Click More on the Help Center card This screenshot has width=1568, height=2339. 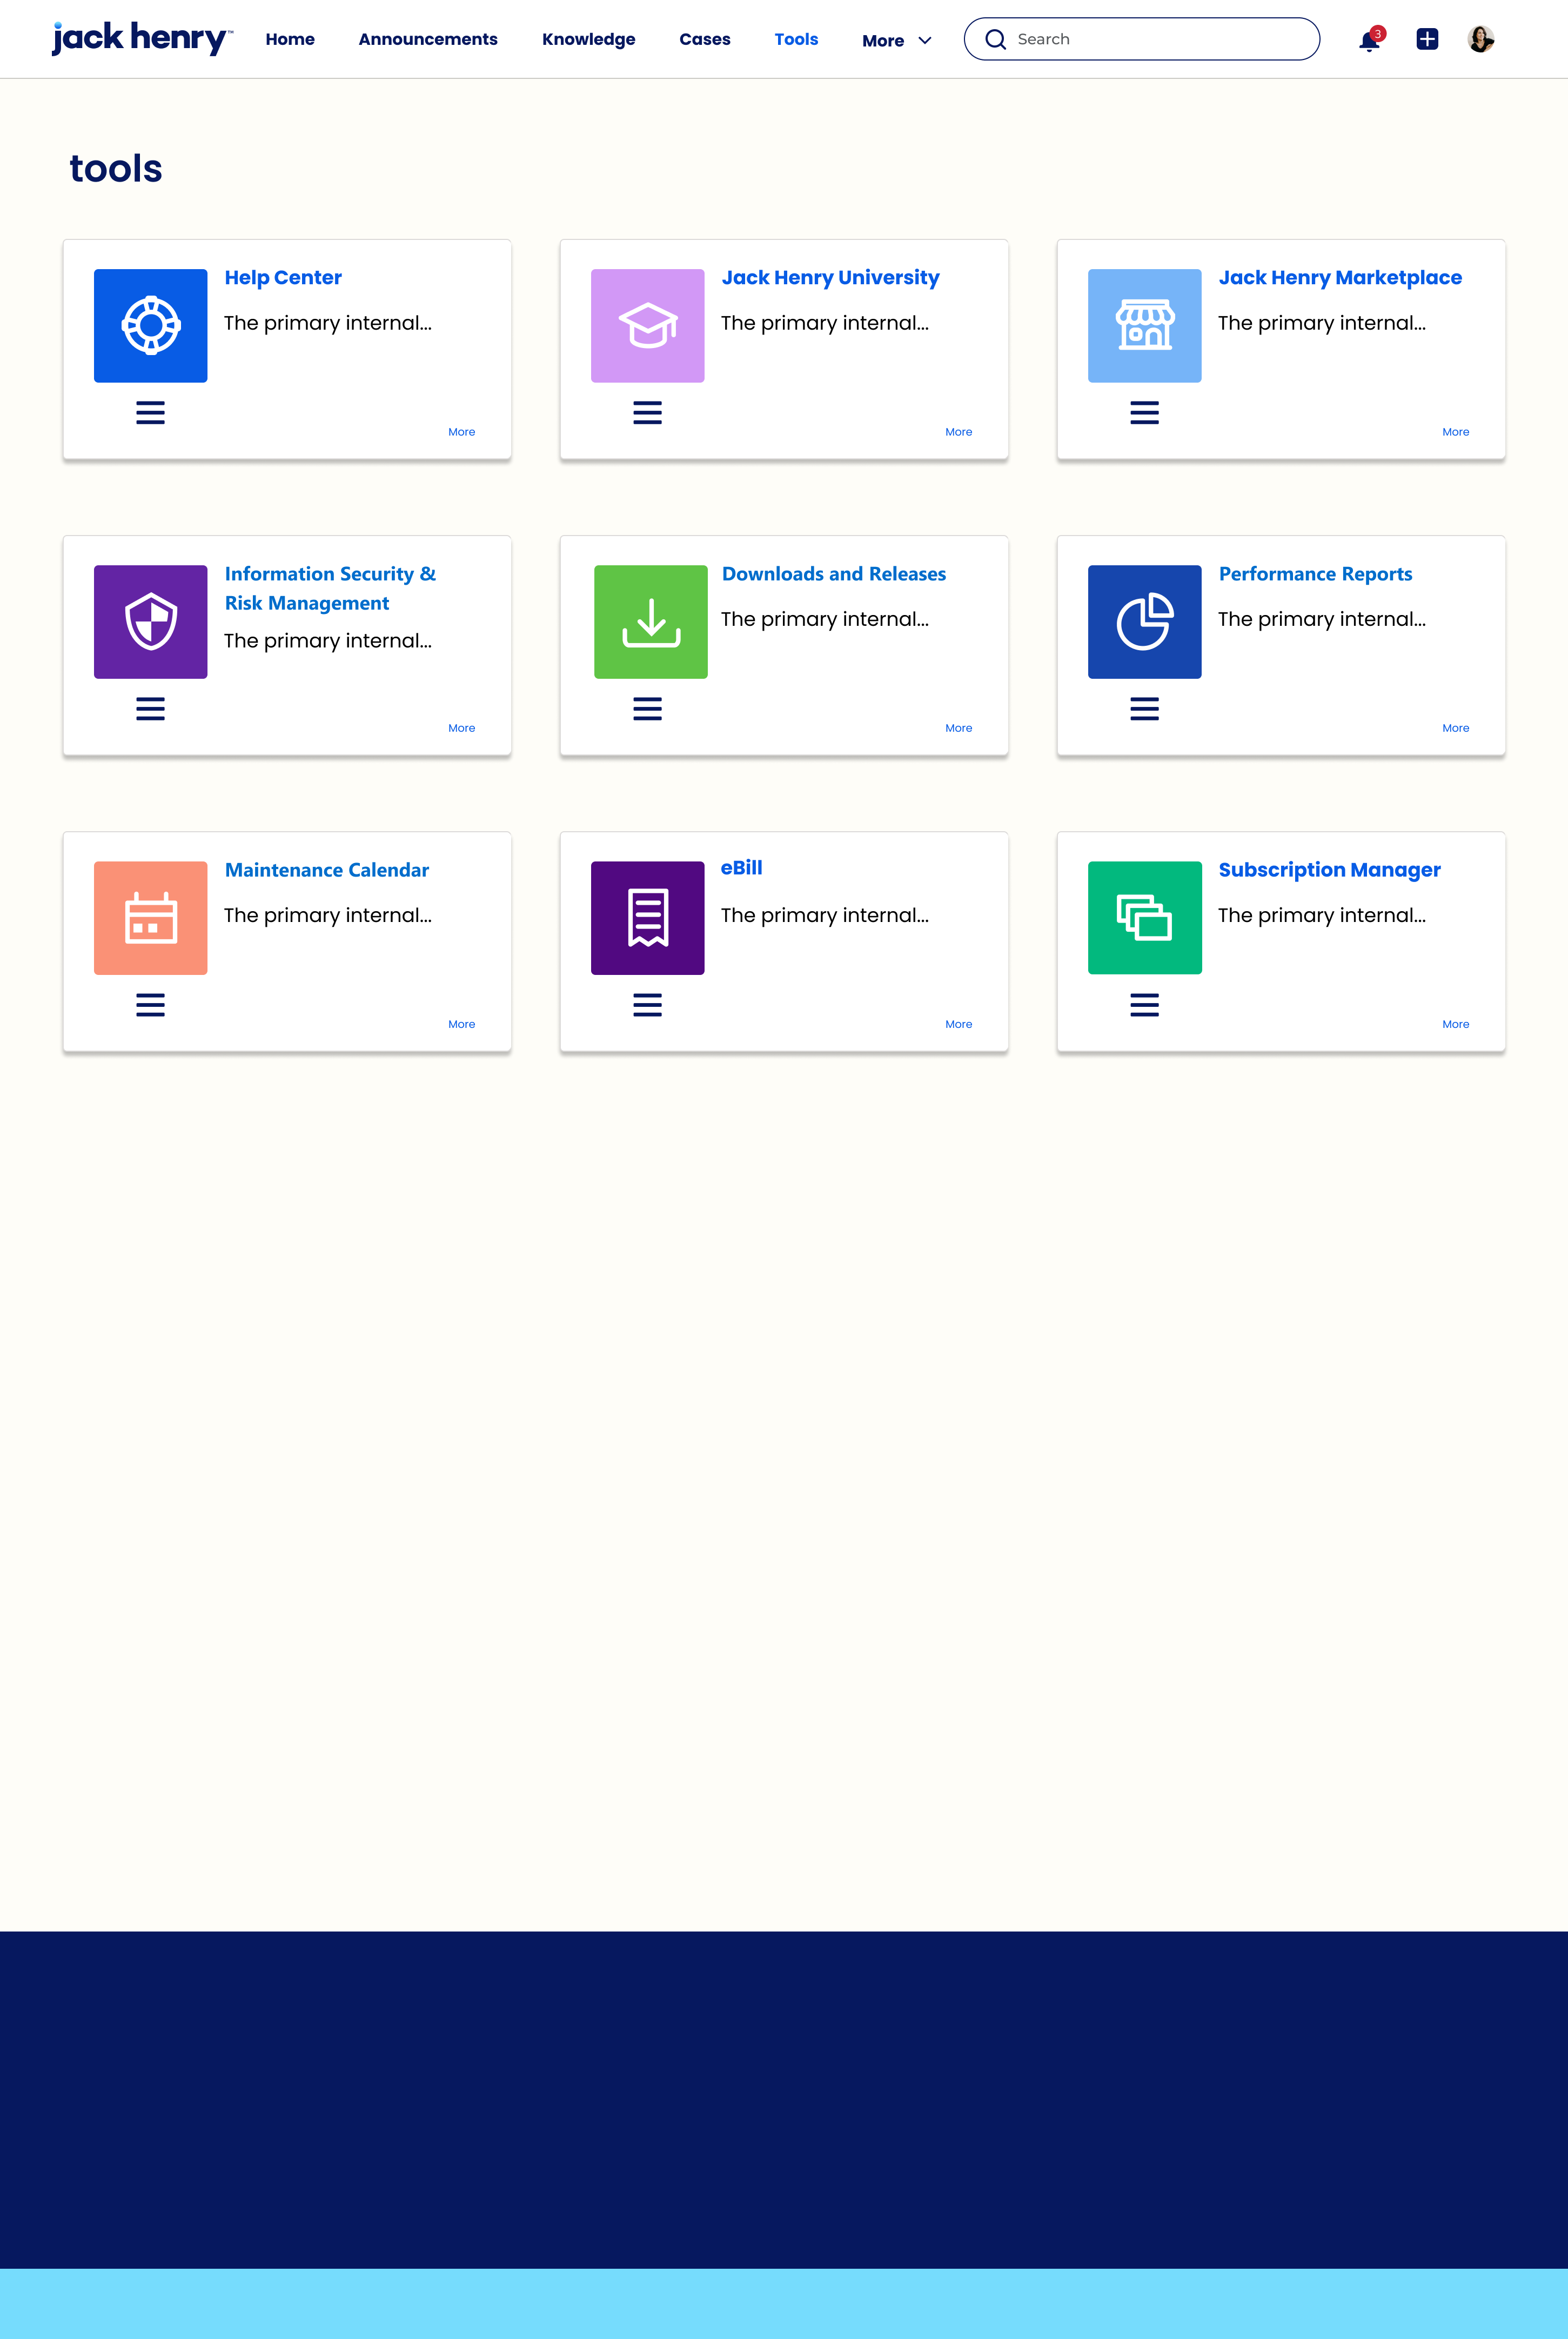tap(461, 432)
